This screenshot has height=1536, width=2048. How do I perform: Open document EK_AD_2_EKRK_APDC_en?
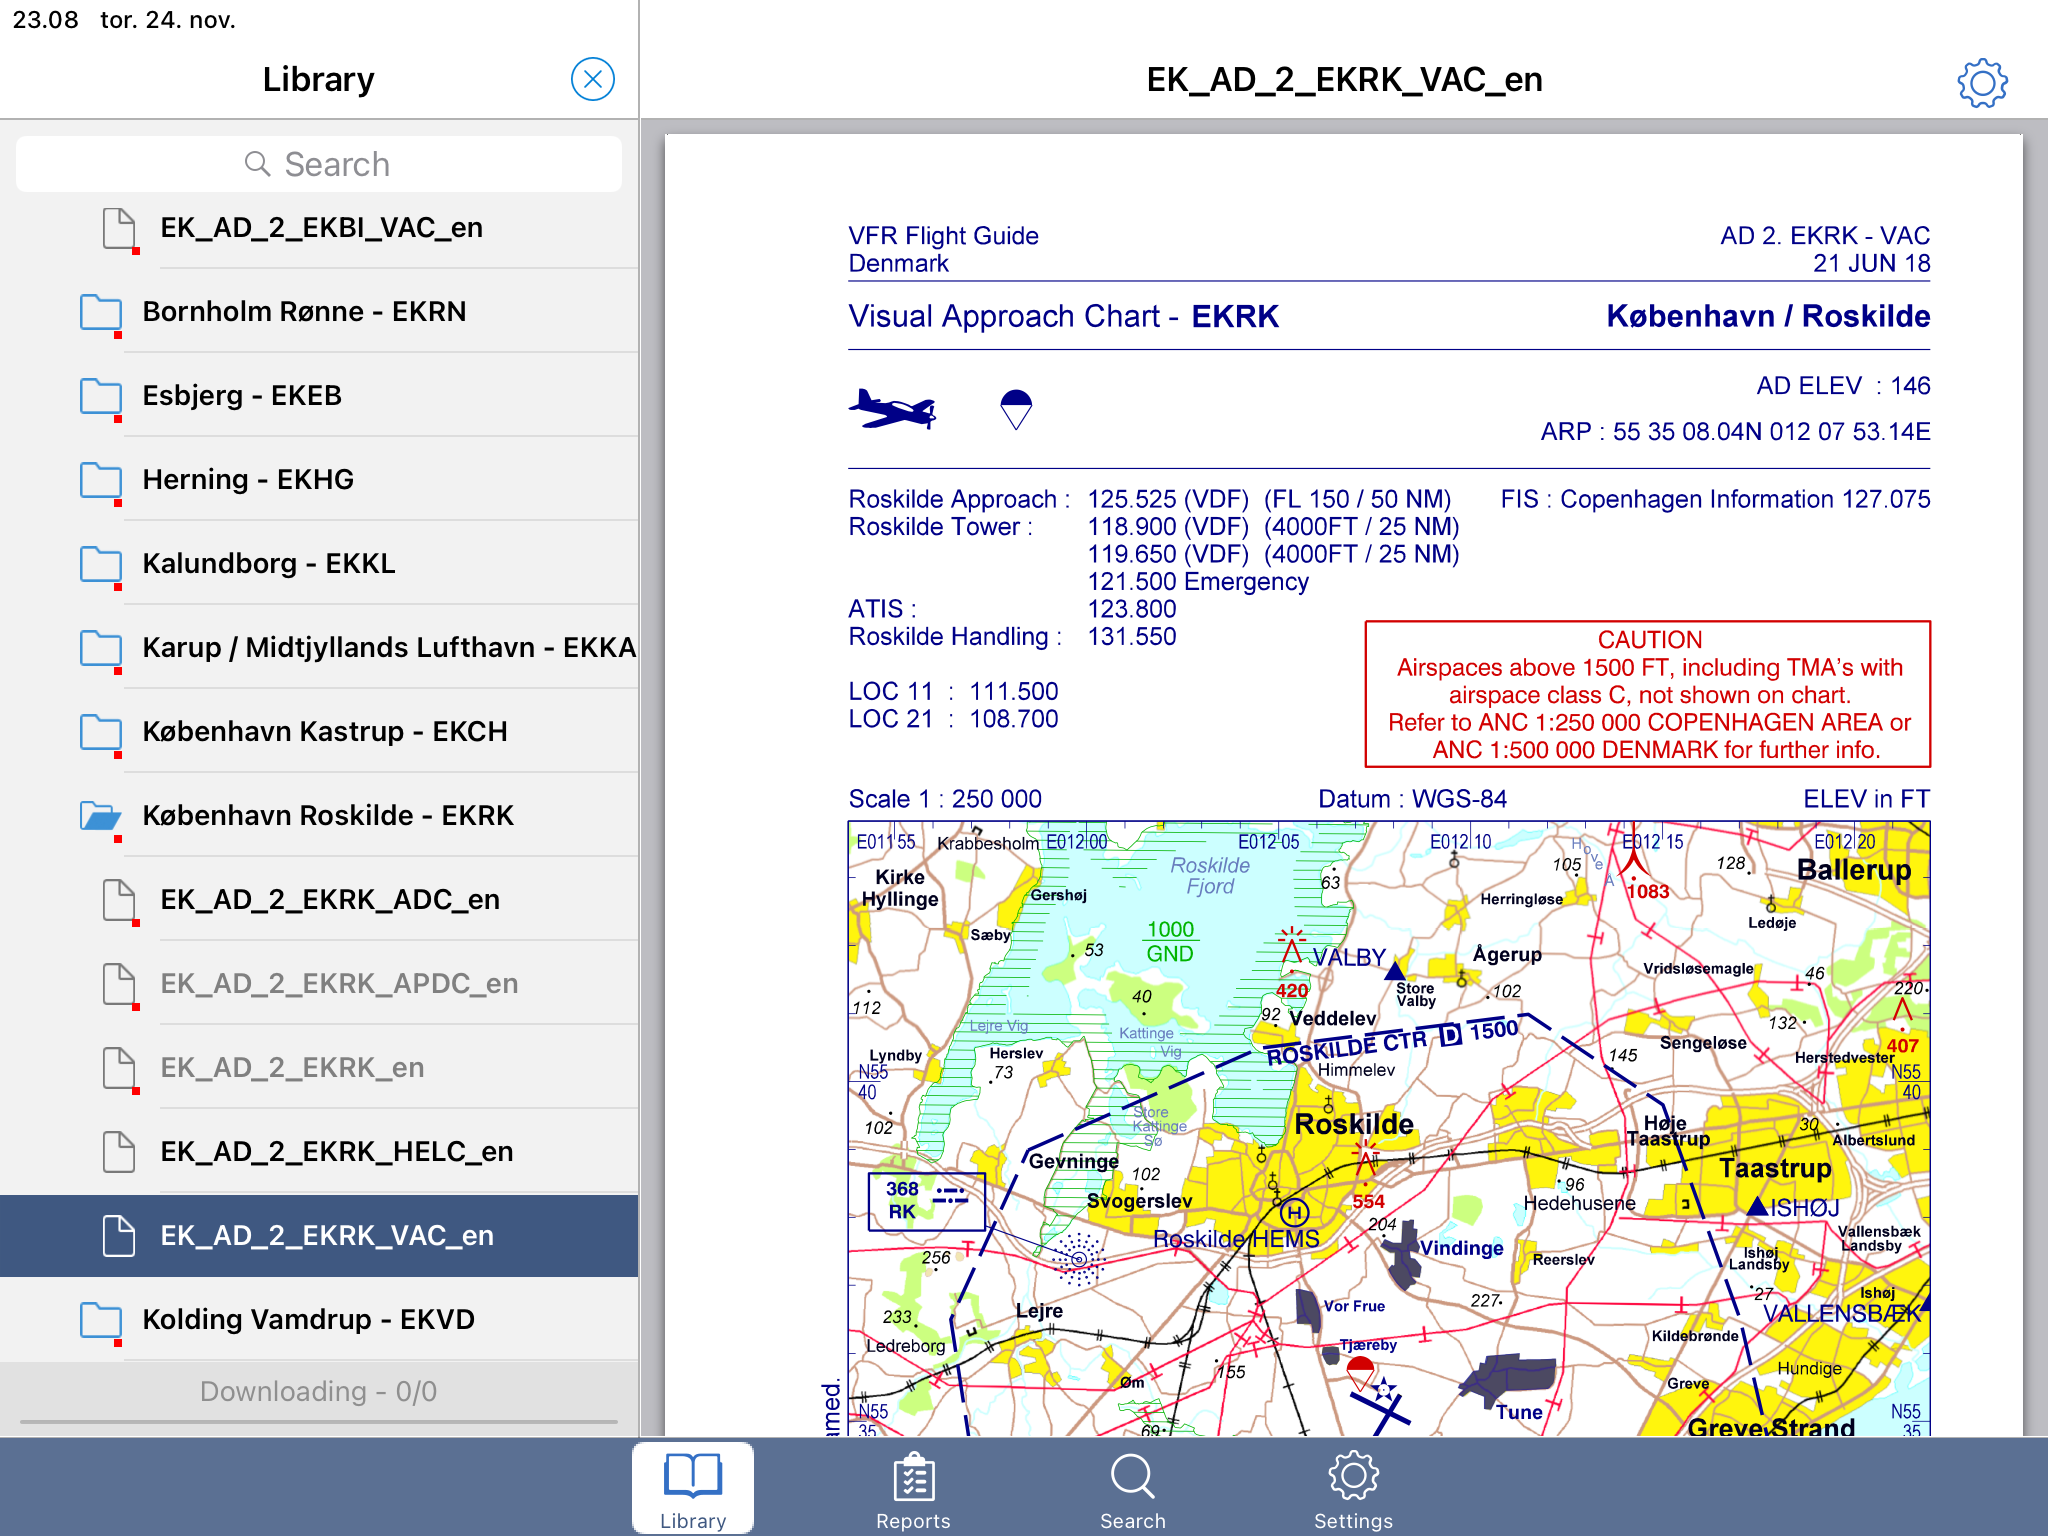click(x=319, y=984)
